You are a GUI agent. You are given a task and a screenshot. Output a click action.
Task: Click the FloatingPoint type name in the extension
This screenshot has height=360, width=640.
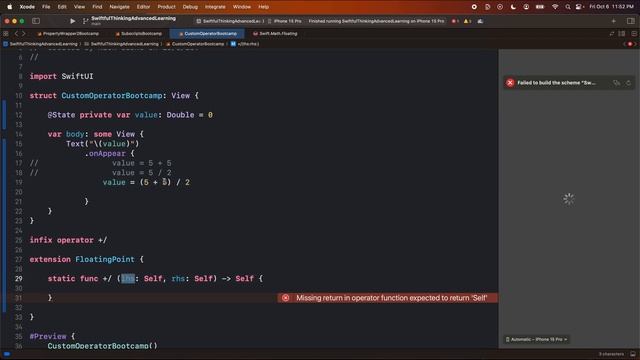104,260
